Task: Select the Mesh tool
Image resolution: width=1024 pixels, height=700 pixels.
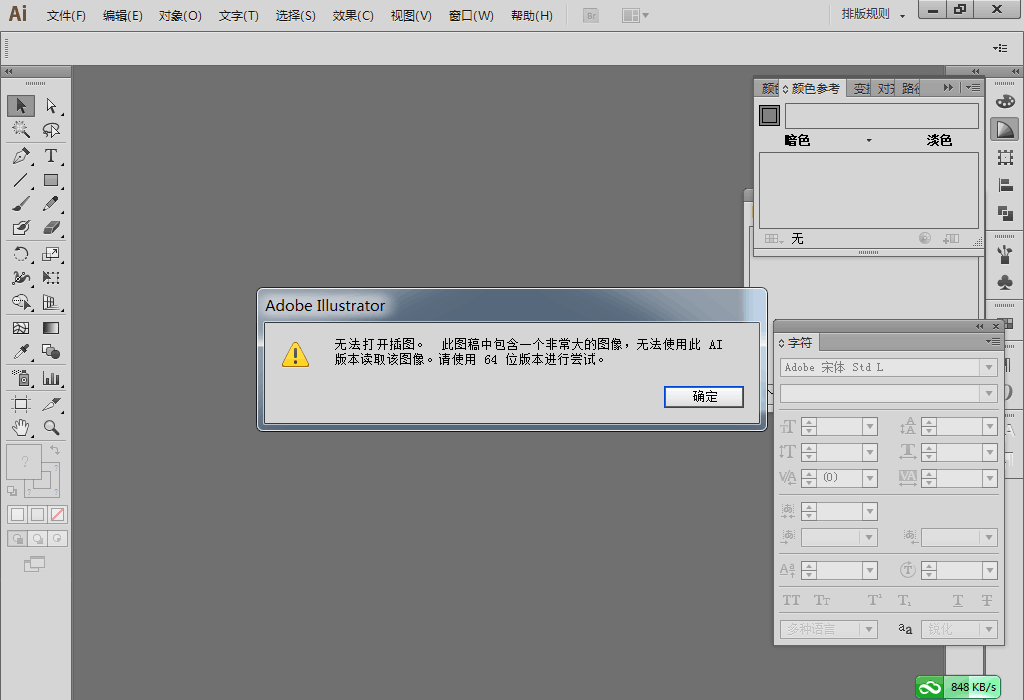Action: tap(21, 328)
